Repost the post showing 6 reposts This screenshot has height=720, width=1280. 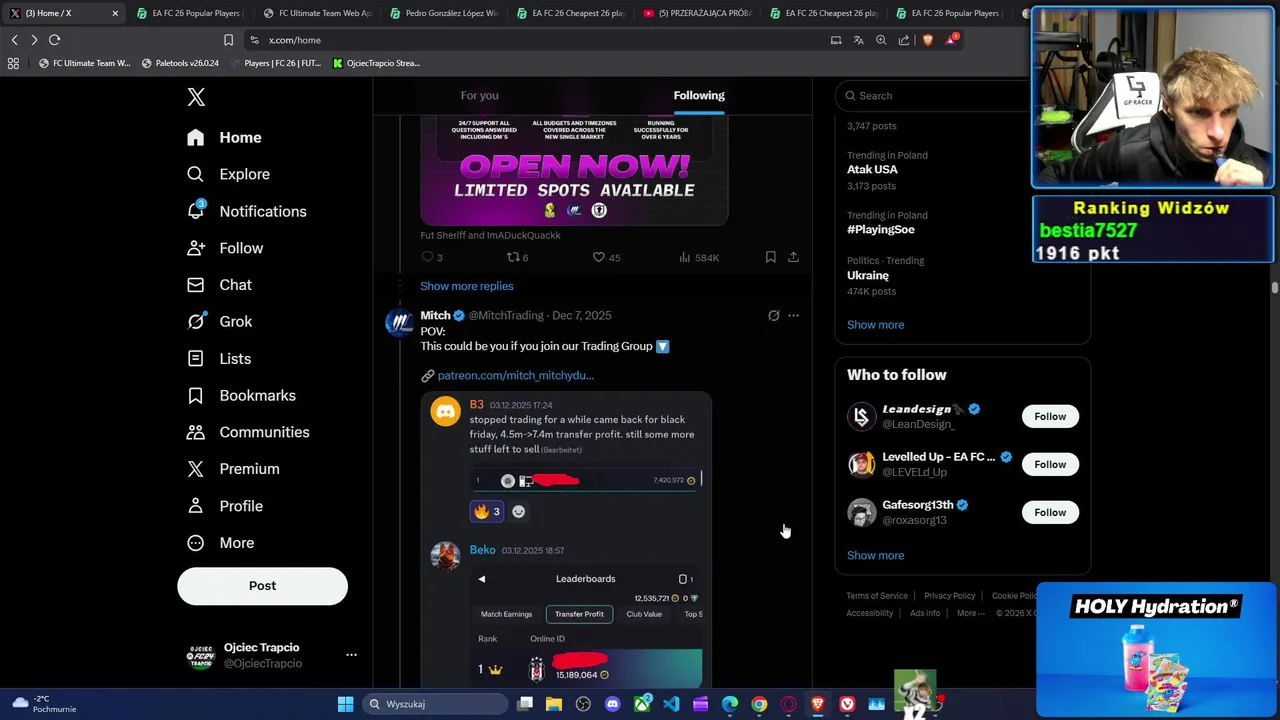517,258
